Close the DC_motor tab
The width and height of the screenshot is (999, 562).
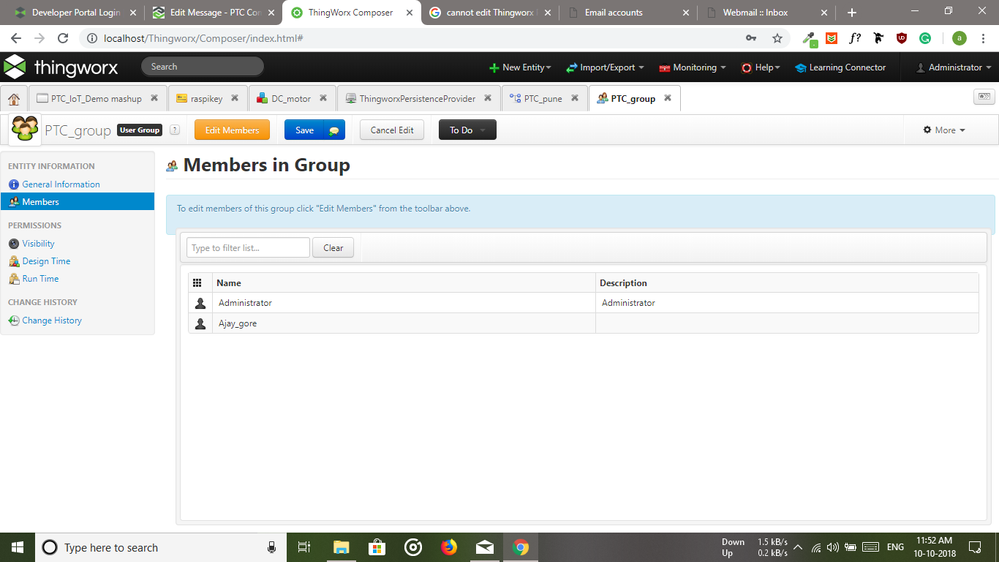[323, 98]
